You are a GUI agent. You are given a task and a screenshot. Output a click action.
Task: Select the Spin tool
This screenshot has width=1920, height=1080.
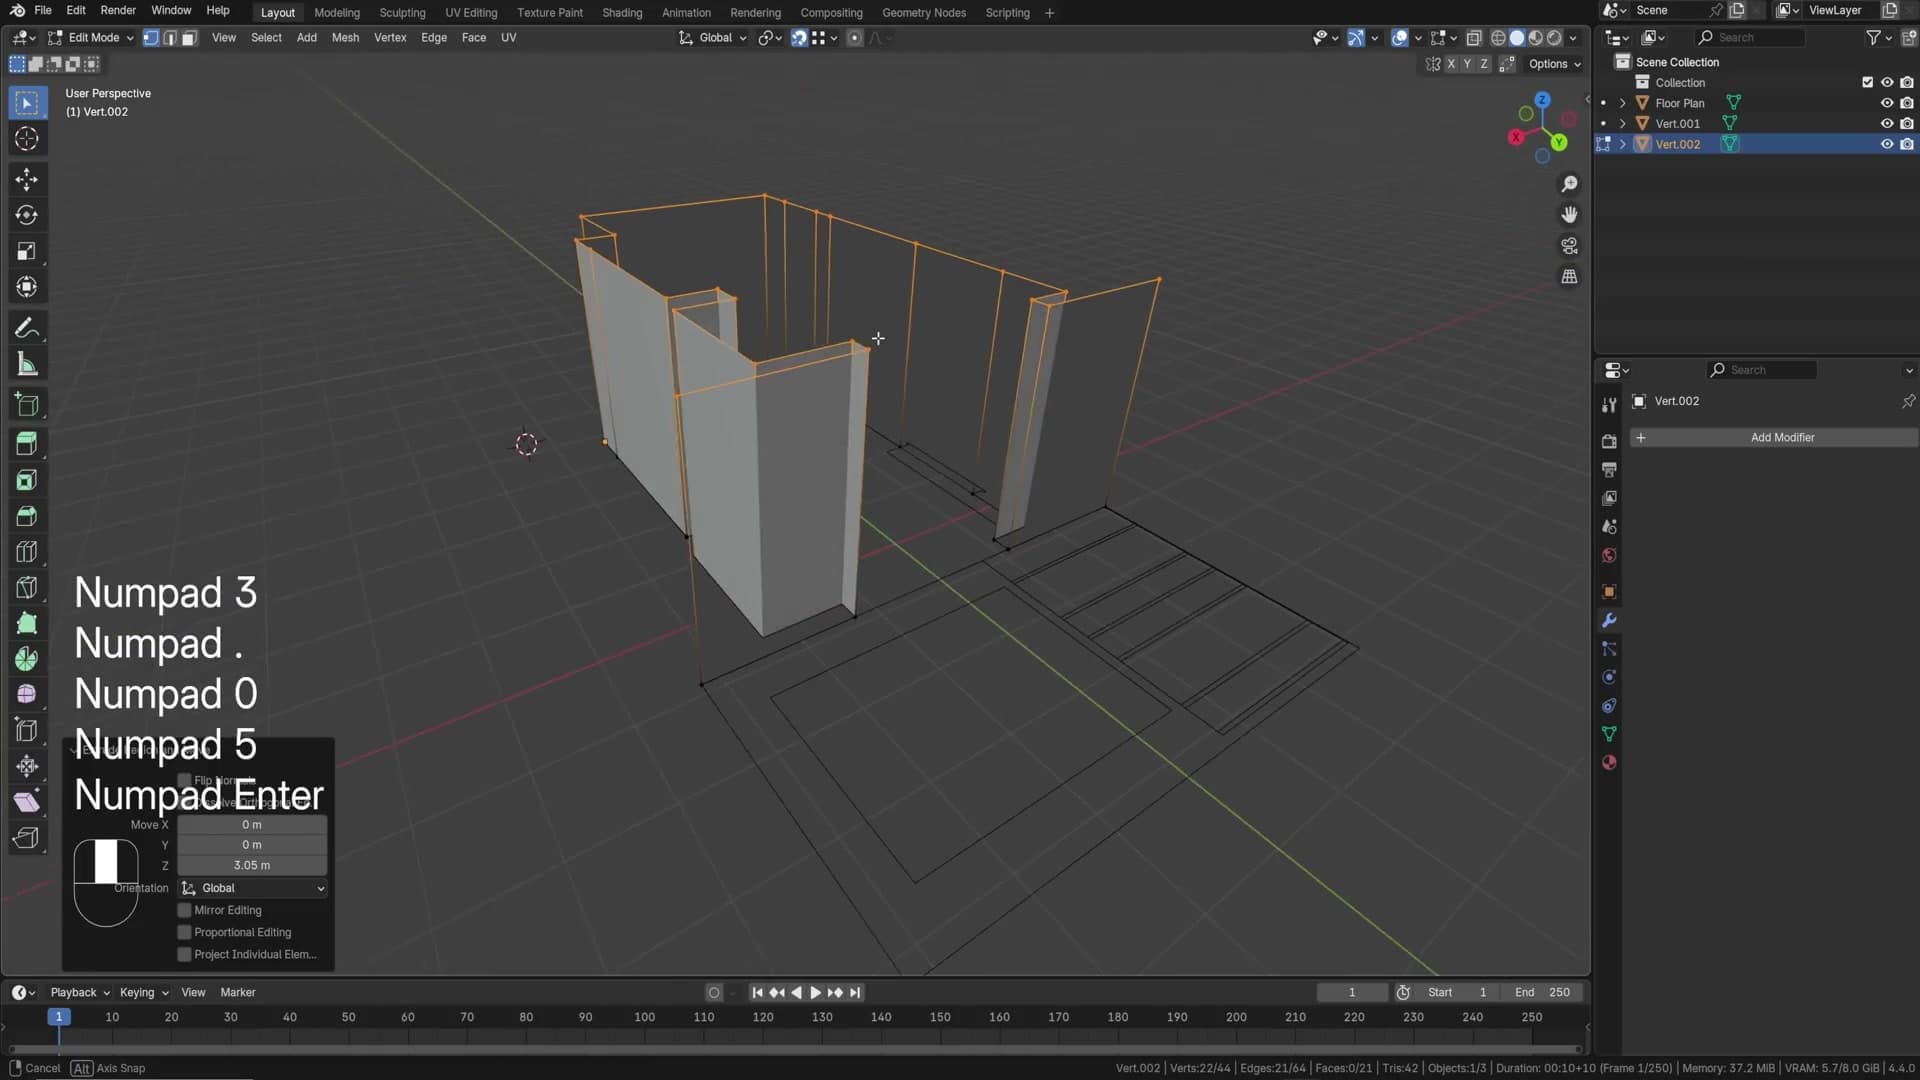(27, 660)
